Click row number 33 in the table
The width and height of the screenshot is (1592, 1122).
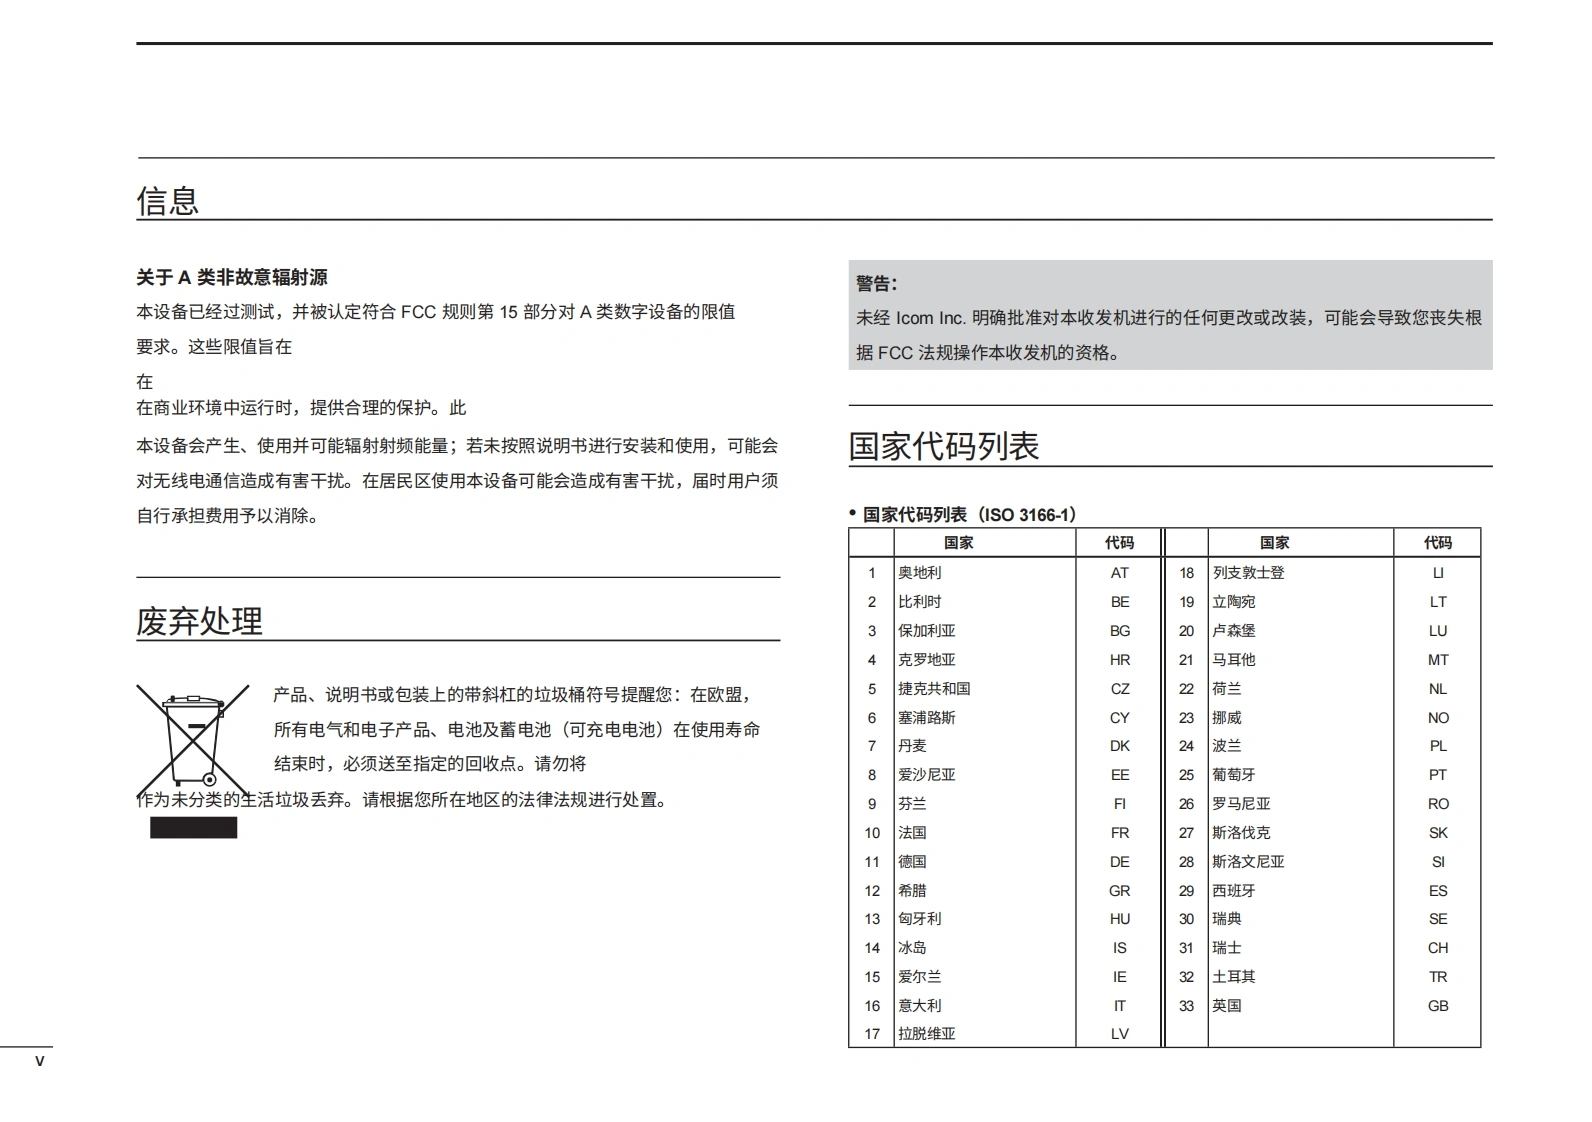click(x=1186, y=1006)
